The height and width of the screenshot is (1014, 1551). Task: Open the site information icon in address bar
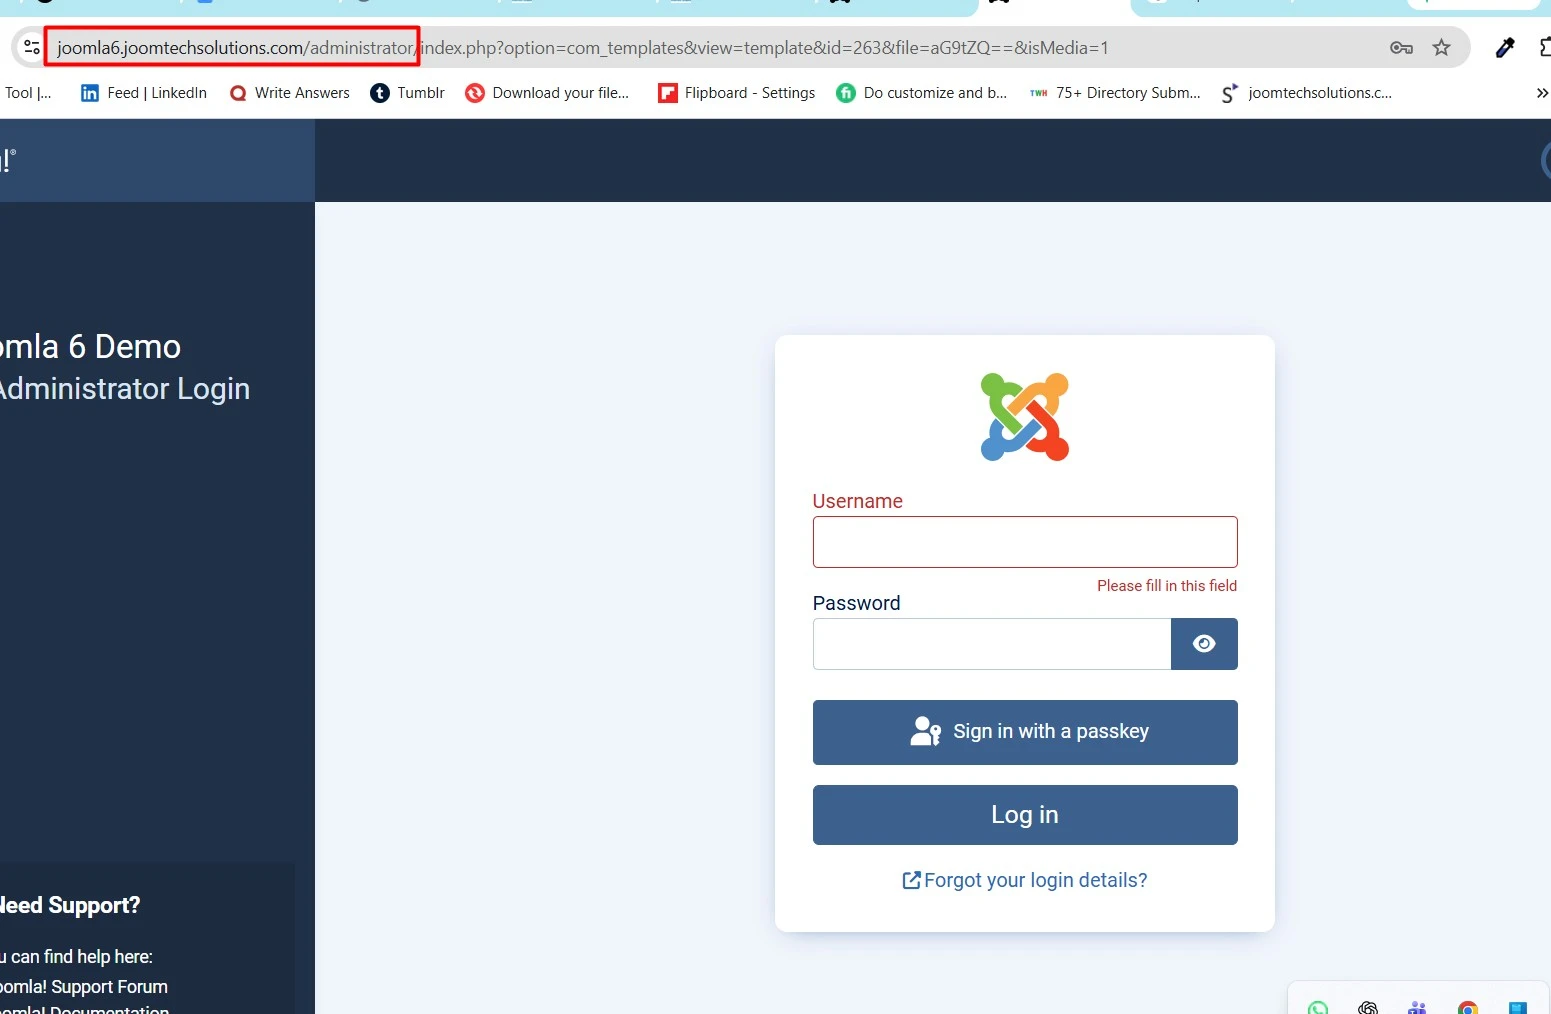tap(31, 47)
